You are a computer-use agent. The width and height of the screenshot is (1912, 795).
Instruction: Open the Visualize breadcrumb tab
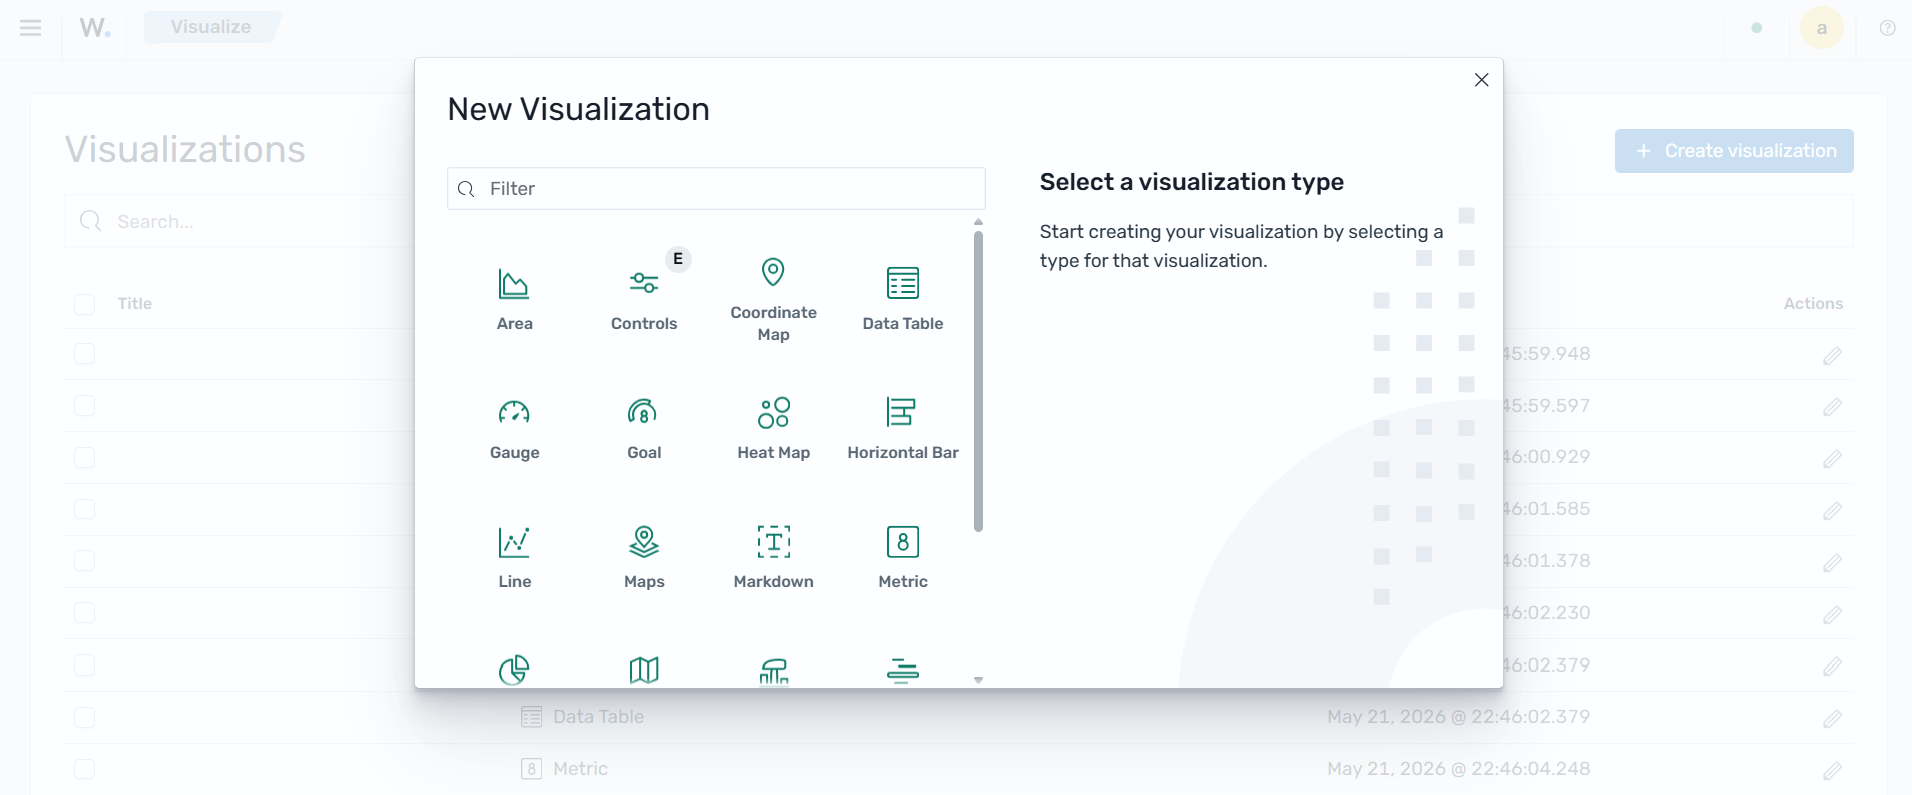pos(211,27)
